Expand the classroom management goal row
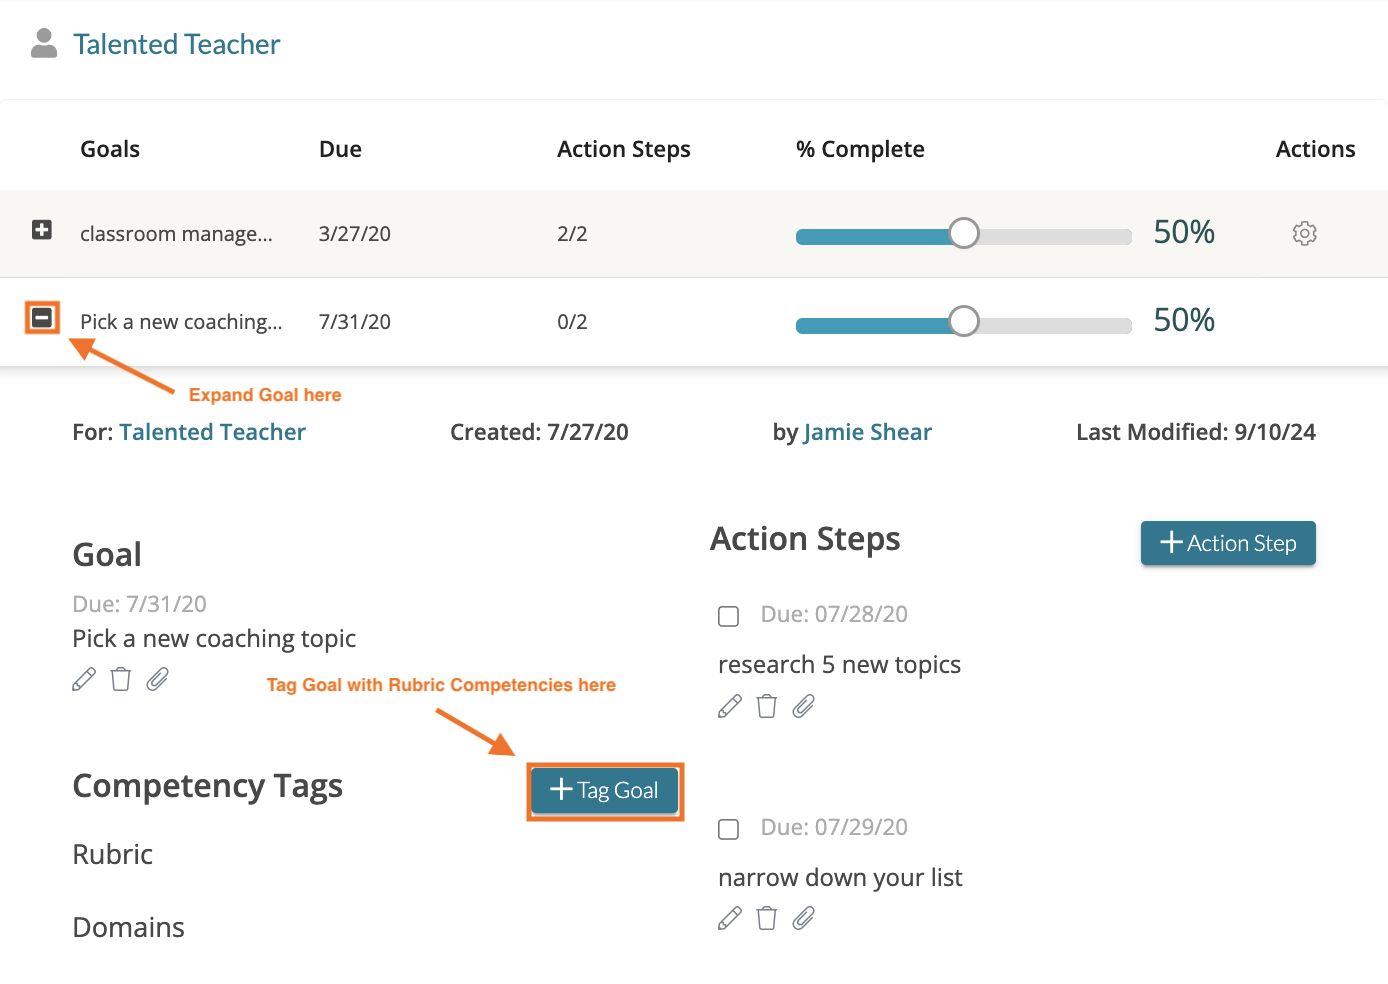 coord(42,230)
